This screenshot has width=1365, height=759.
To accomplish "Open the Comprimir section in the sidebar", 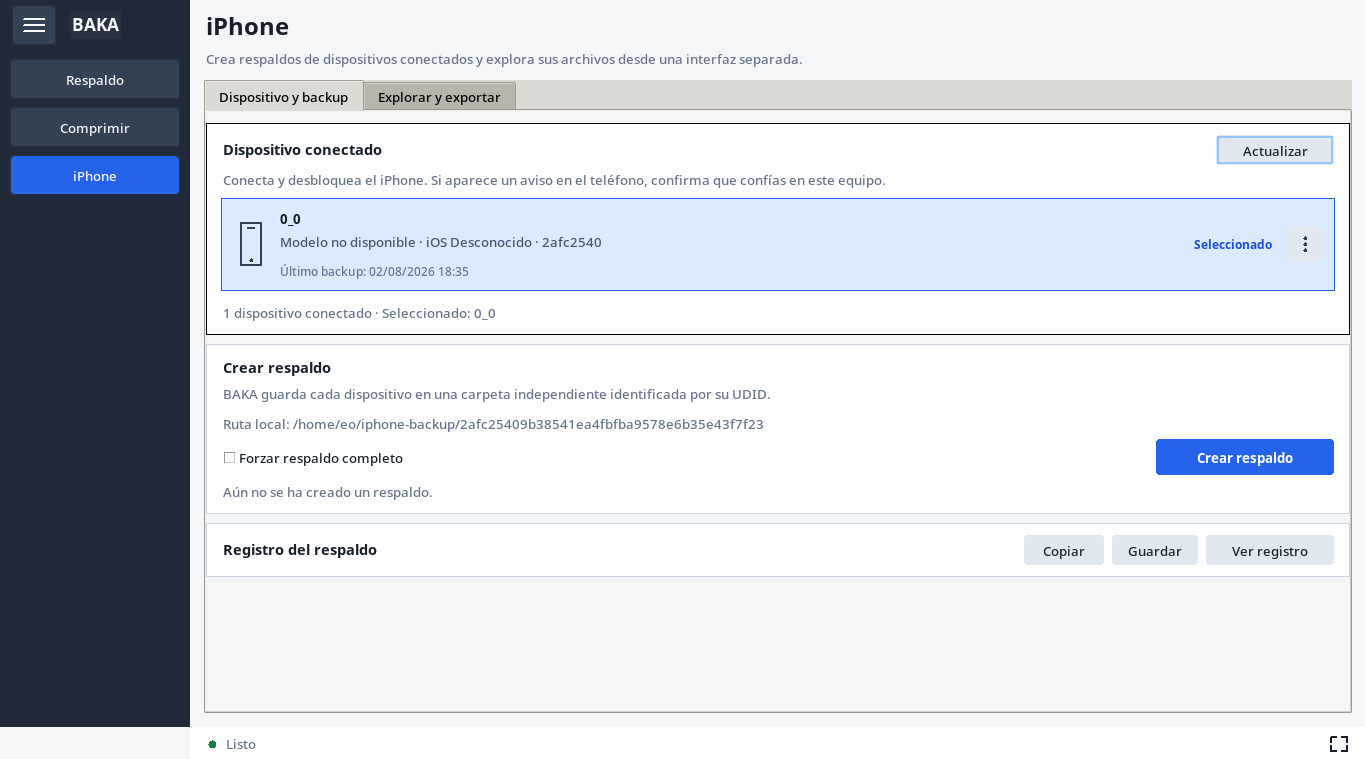I will [x=95, y=128].
